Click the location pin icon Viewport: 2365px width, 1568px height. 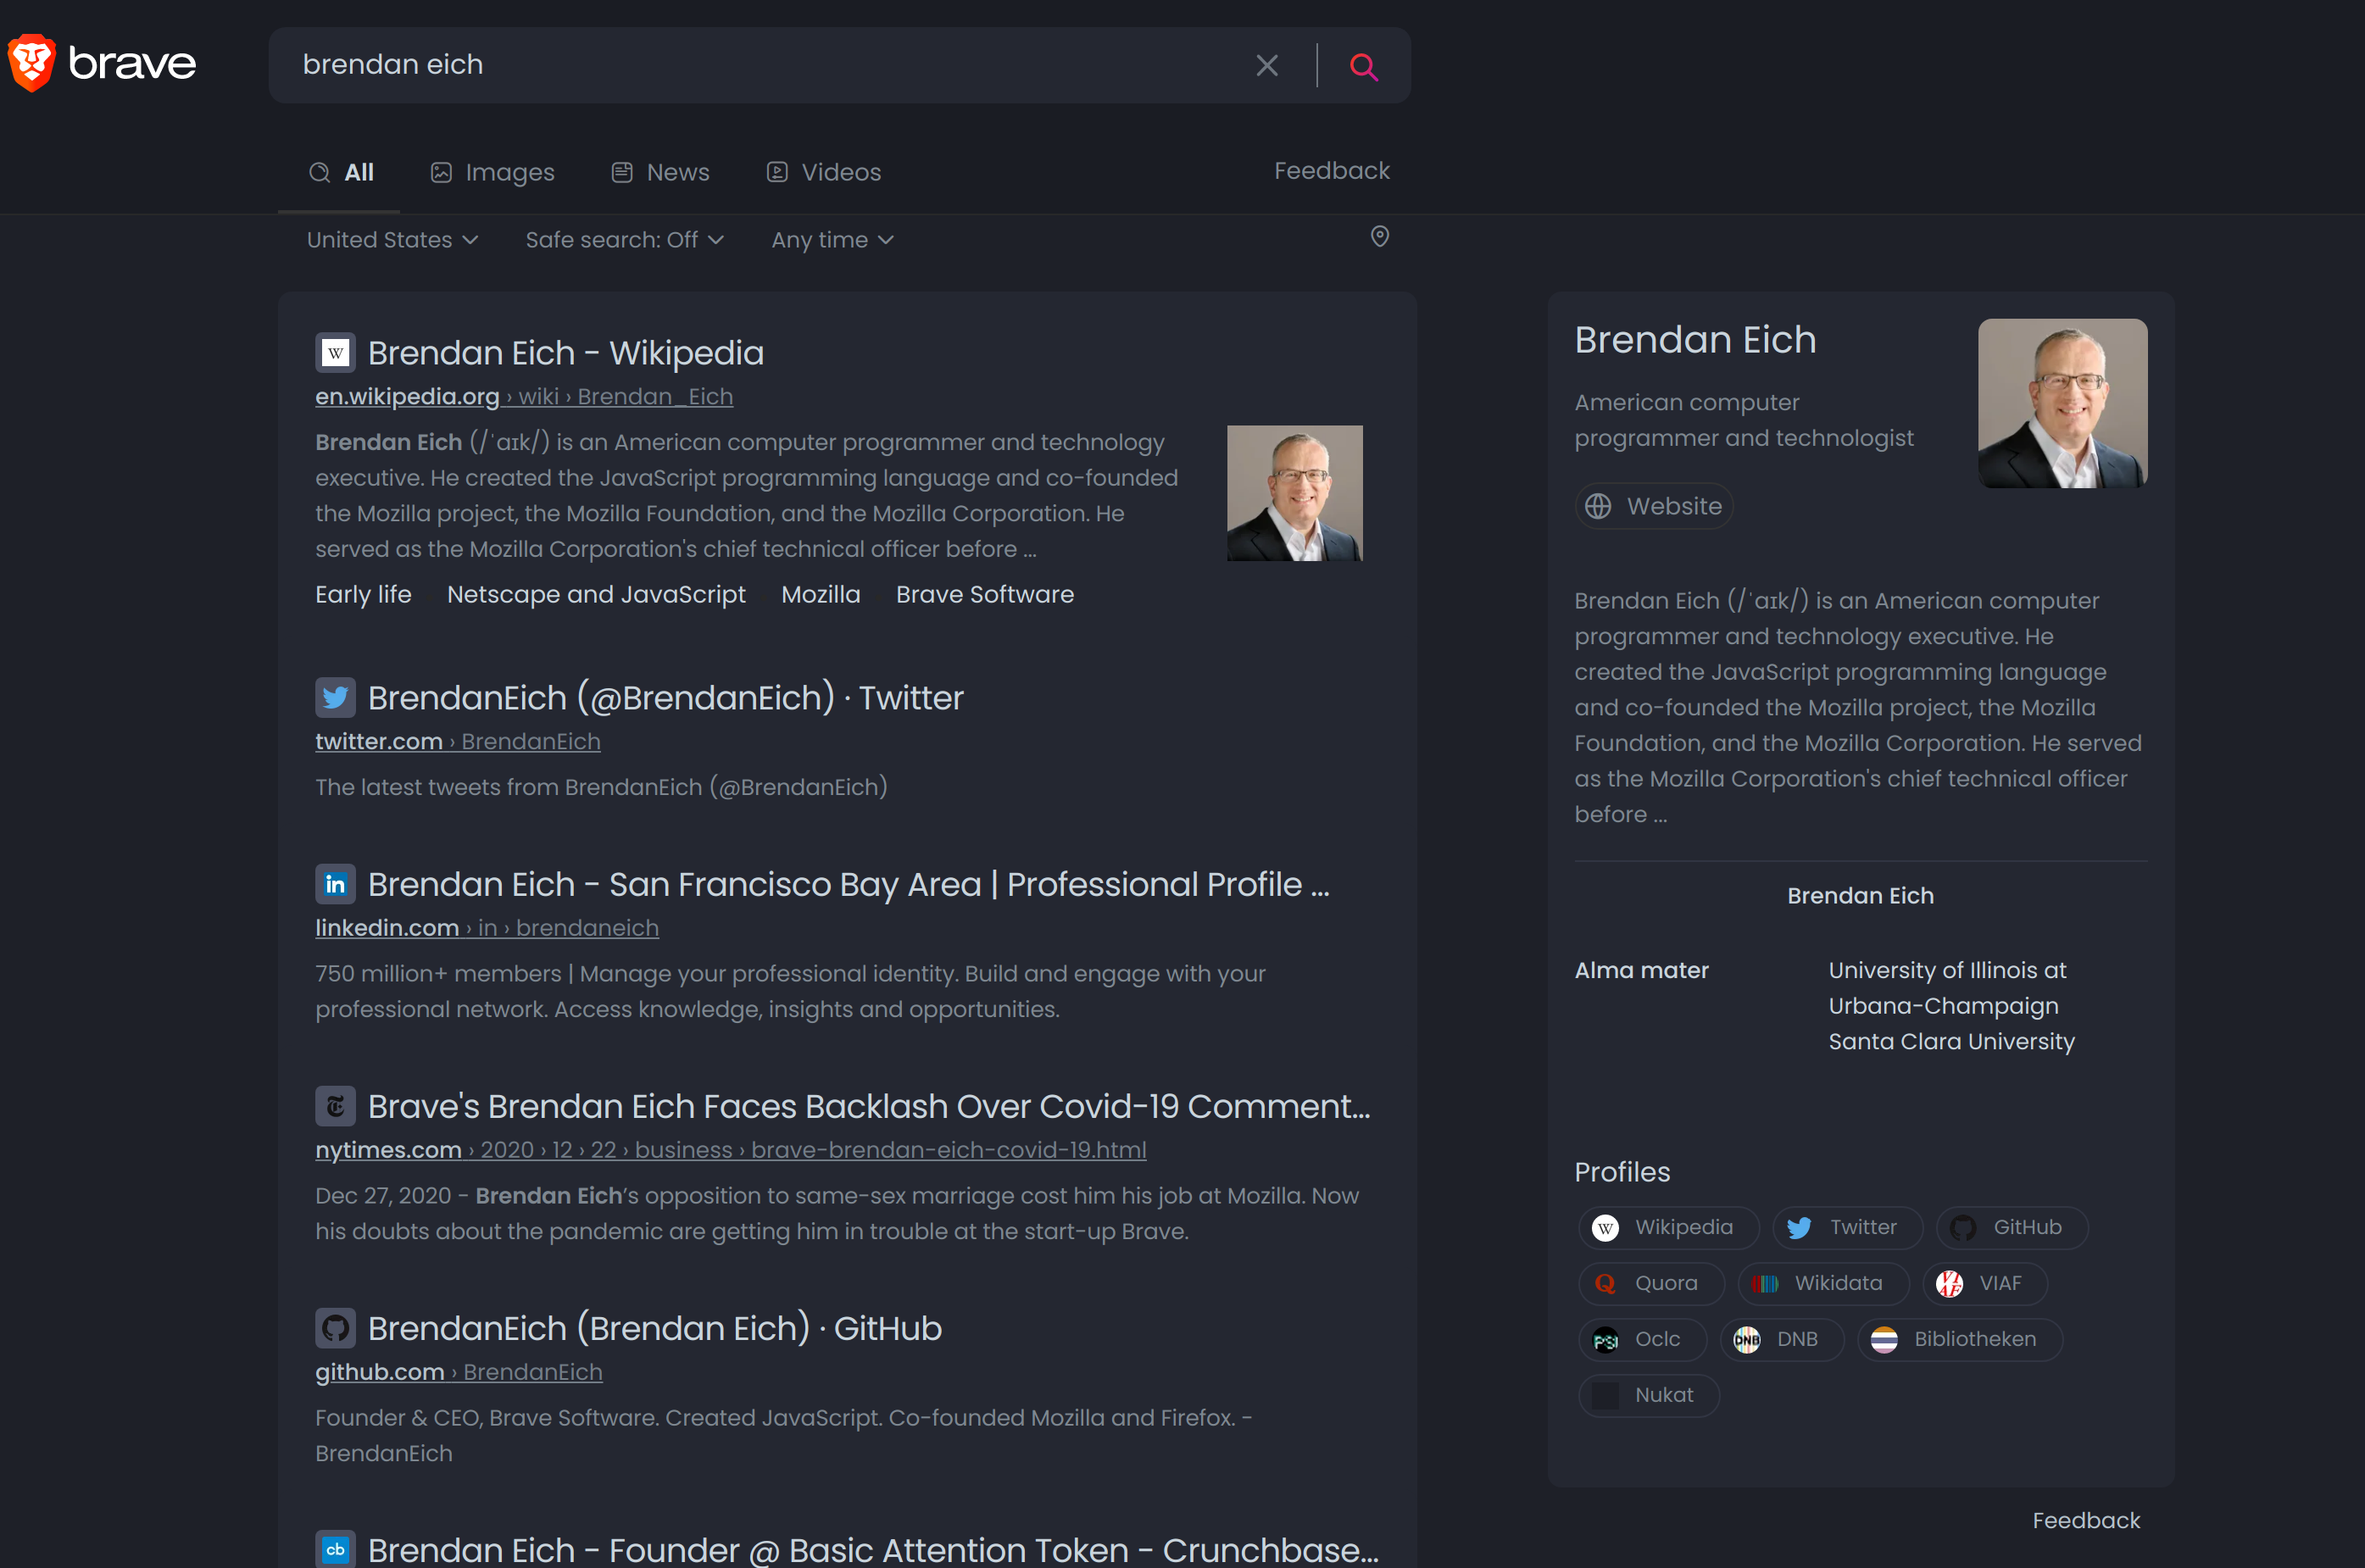point(1380,237)
